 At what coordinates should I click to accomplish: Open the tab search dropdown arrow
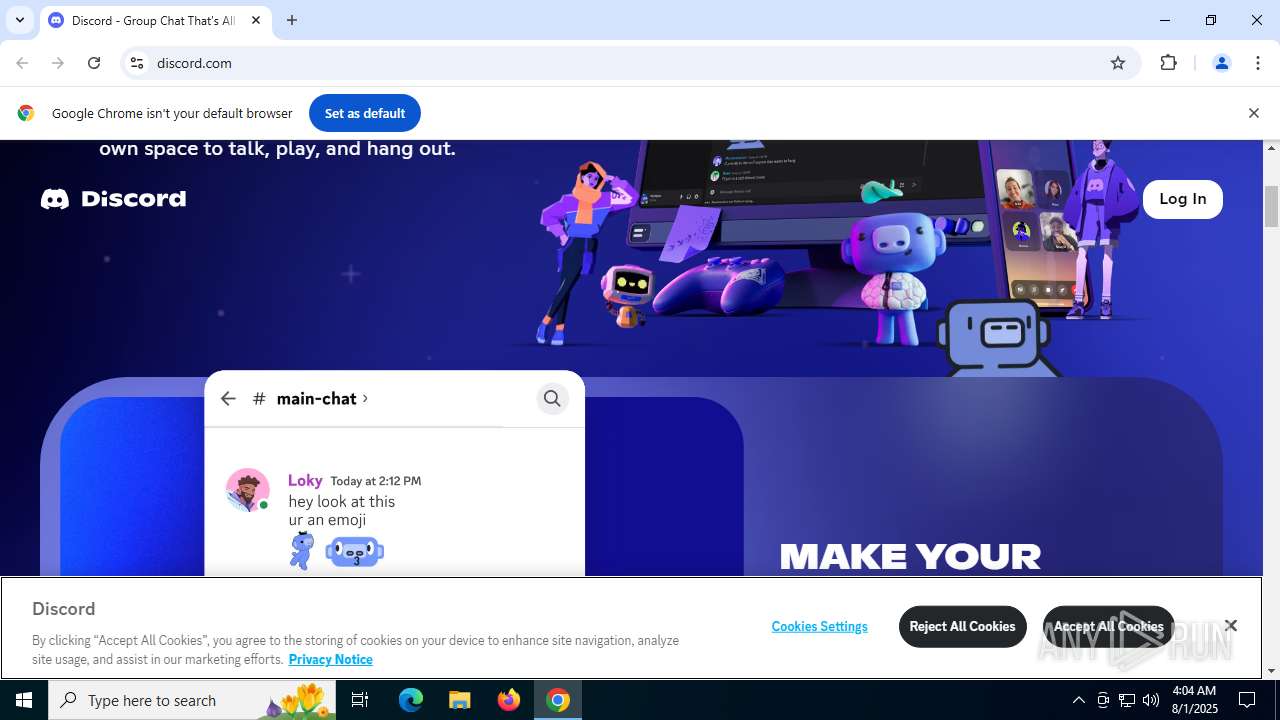point(20,20)
